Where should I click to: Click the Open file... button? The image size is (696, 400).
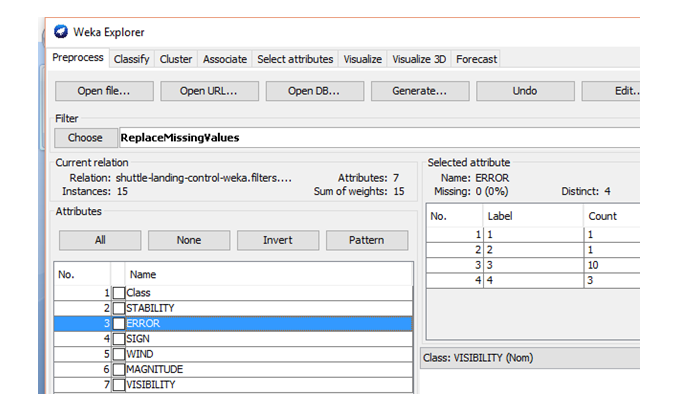[104, 91]
